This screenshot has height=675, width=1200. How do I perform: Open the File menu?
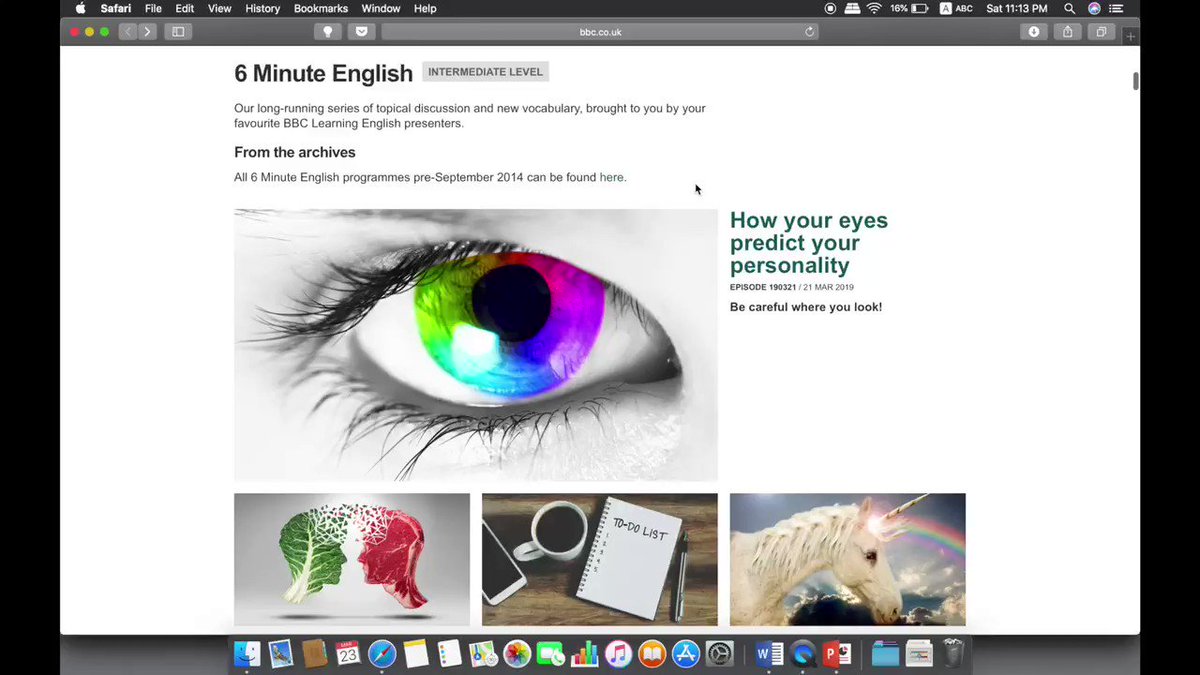click(153, 8)
